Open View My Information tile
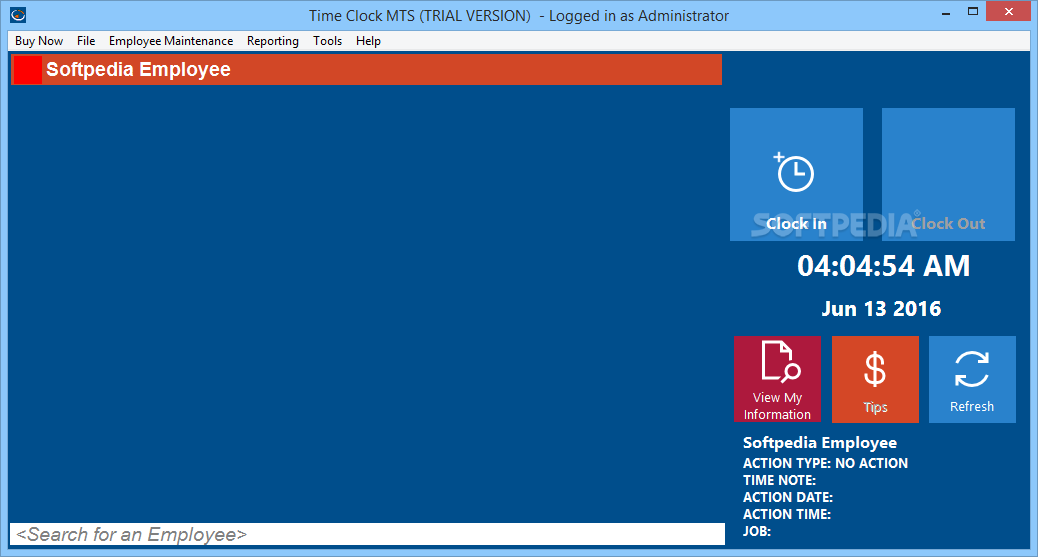This screenshot has height=557, width=1038. (777, 379)
